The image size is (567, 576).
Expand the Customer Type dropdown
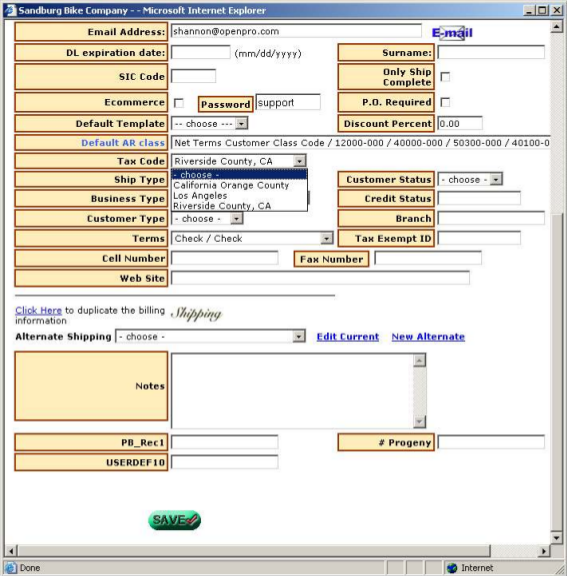pos(207,219)
